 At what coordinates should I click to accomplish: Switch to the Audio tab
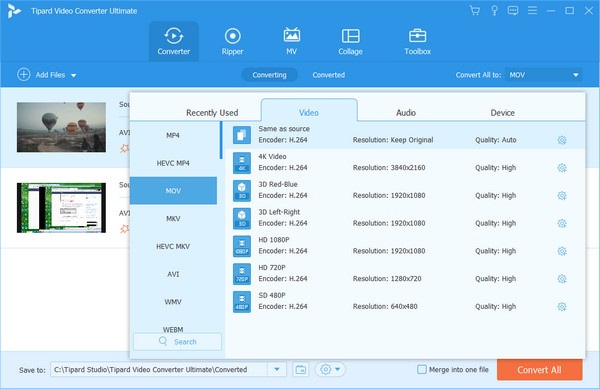[406, 112]
